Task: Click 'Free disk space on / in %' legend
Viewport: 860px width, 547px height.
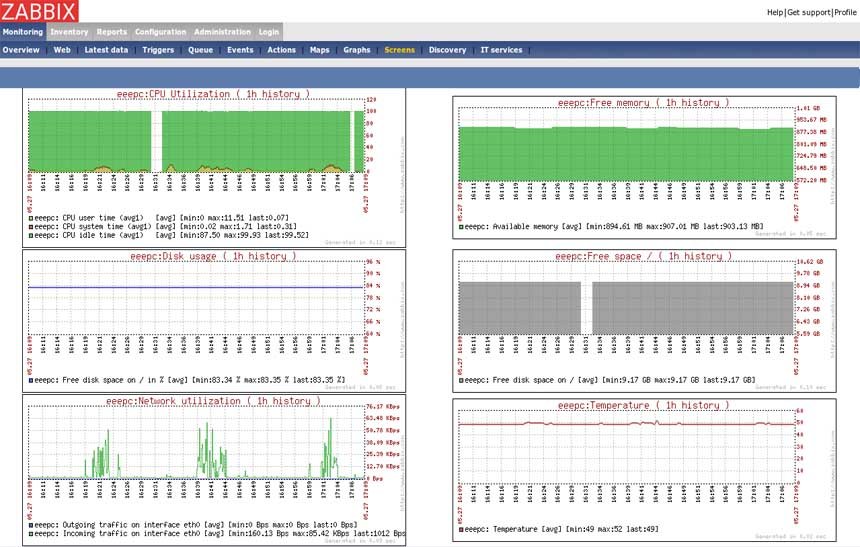Action: pyautogui.click(x=188, y=380)
